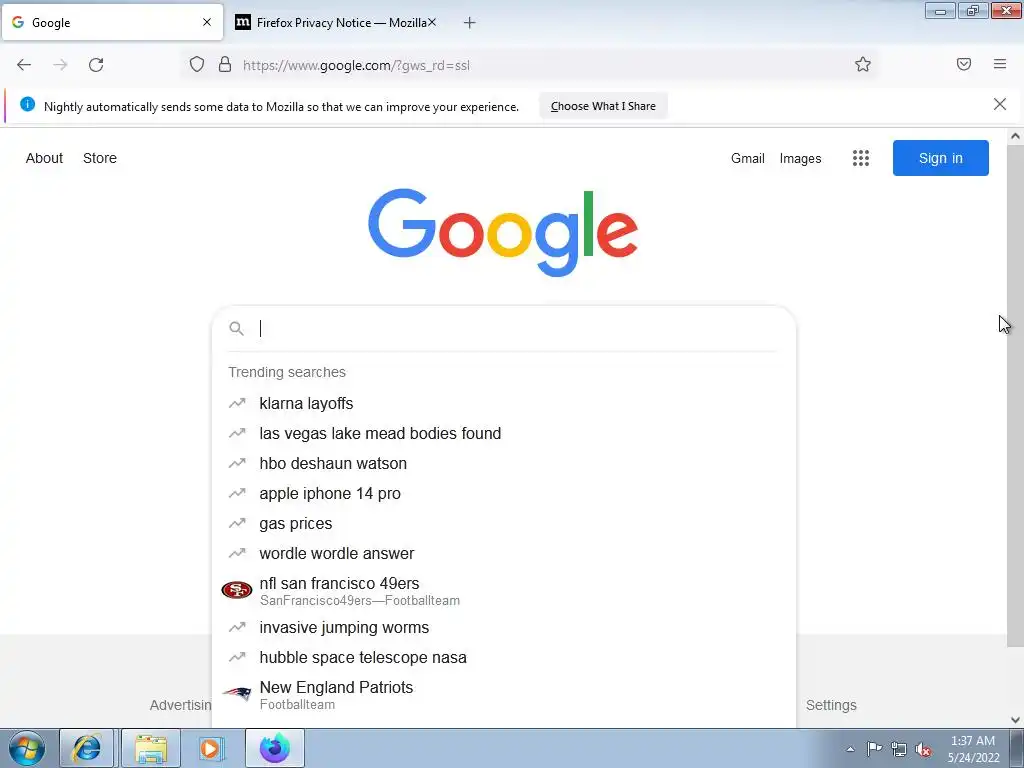Click the page scrollbar down arrow

click(x=1015, y=720)
